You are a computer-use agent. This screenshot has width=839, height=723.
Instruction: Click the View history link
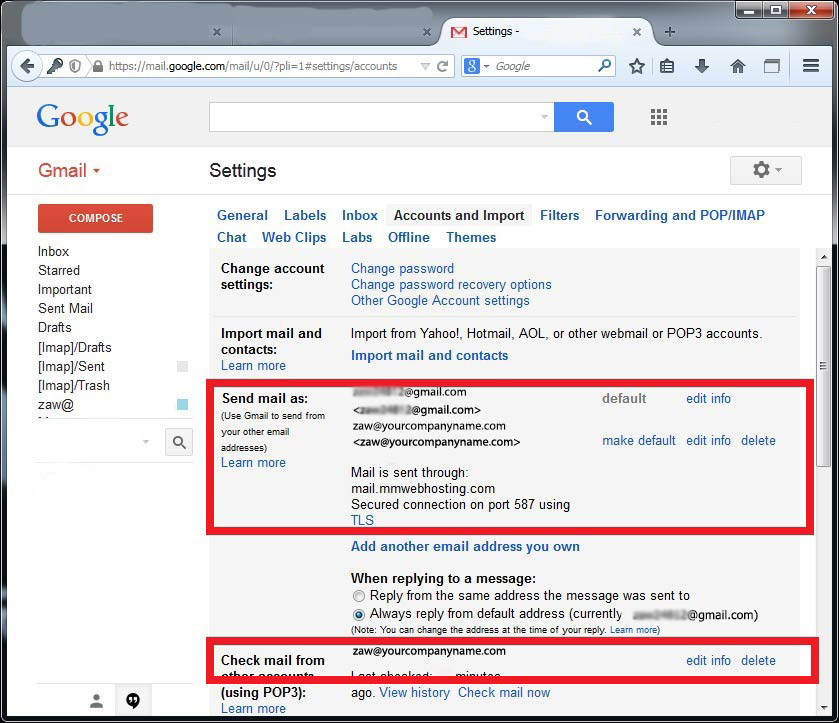(415, 692)
